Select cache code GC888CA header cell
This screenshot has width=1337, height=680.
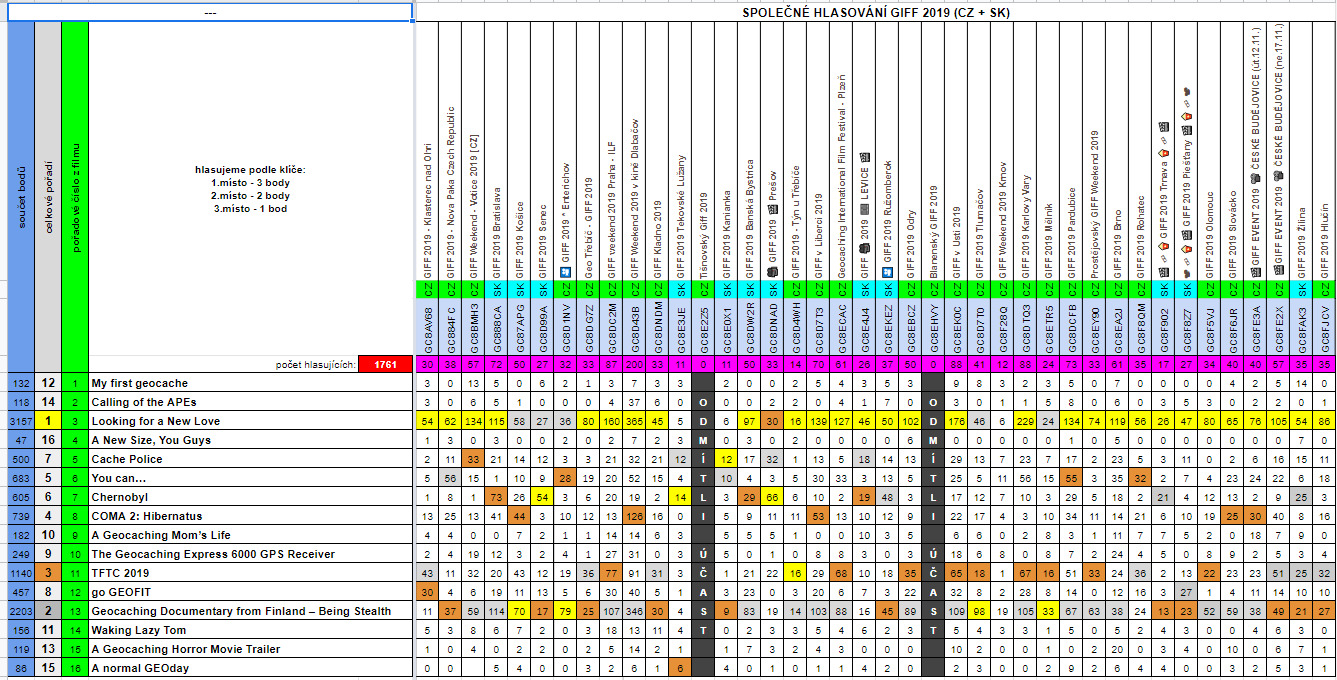[x=497, y=327]
